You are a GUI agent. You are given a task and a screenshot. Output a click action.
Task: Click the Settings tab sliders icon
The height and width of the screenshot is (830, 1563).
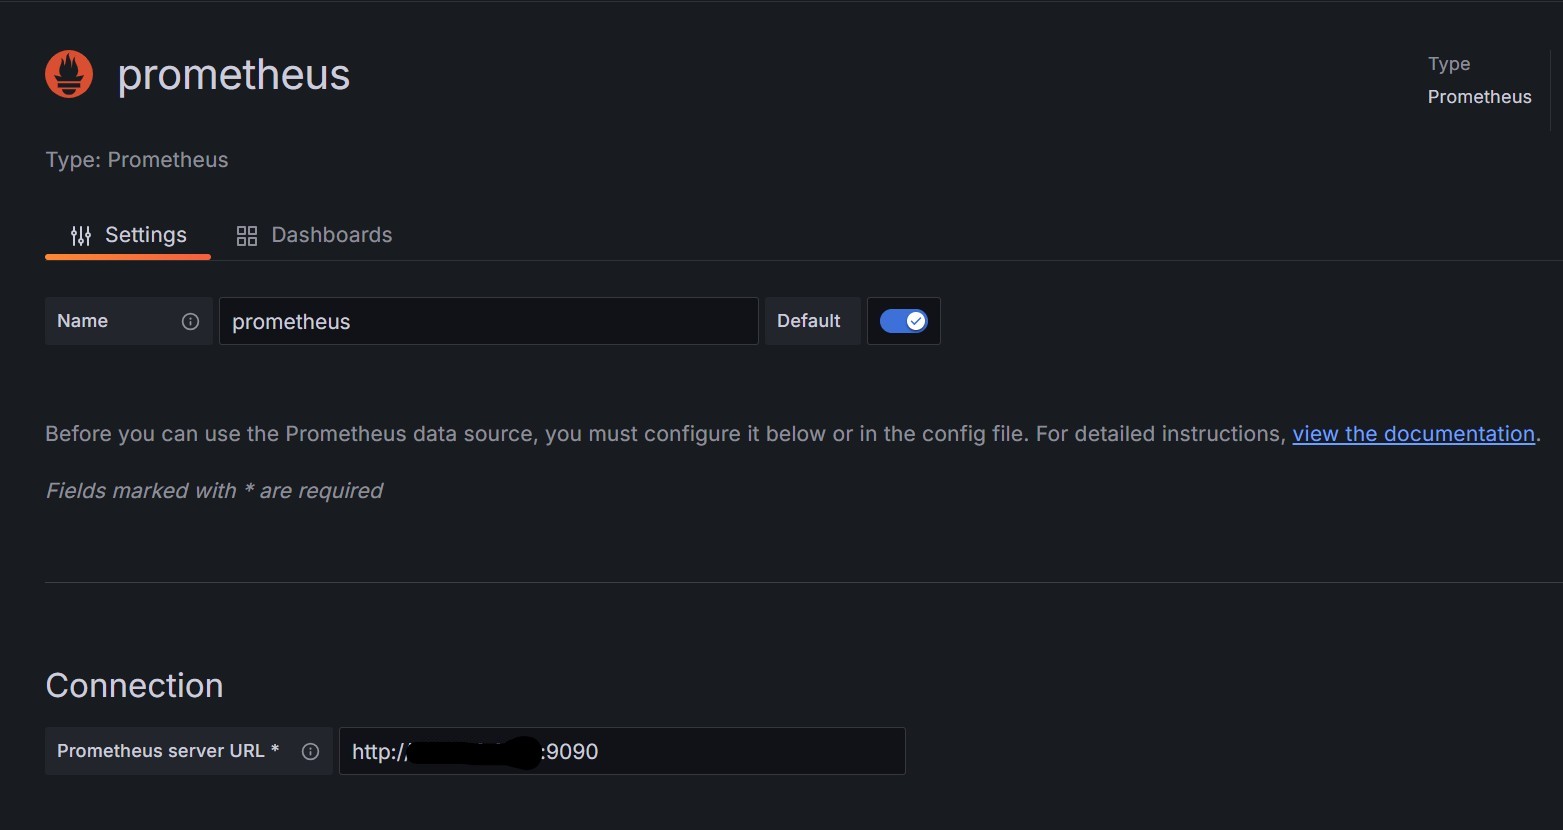(81, 236)
